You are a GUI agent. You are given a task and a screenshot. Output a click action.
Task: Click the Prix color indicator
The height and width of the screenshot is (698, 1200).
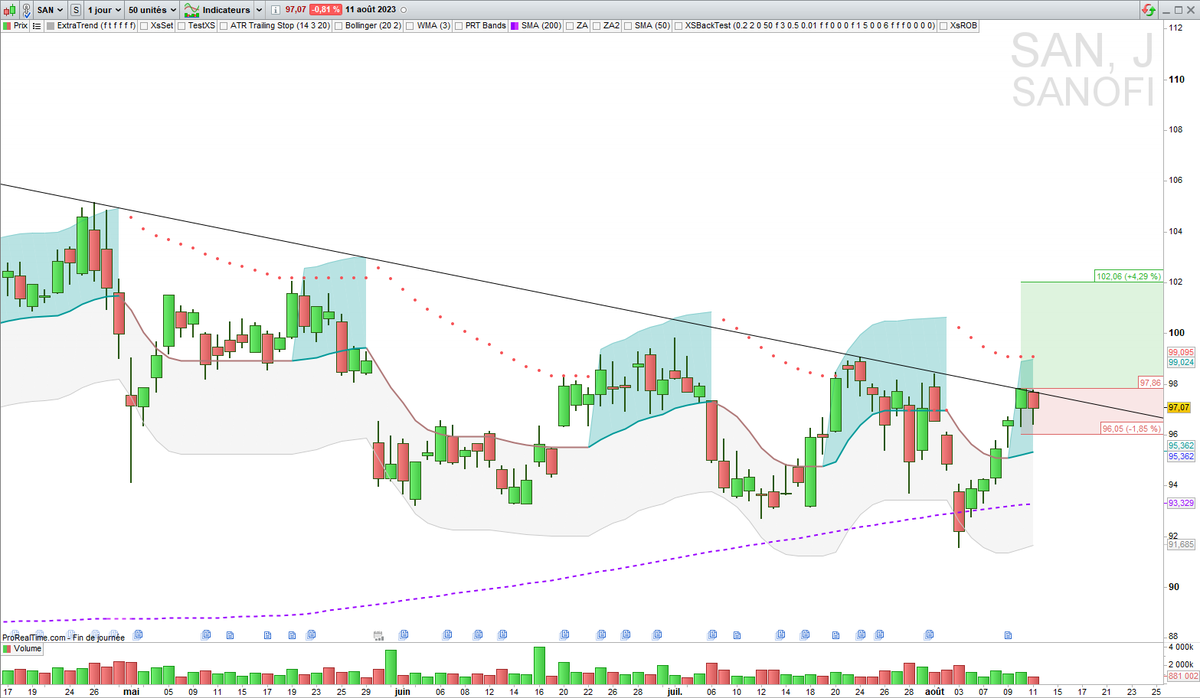coord(7,25)
